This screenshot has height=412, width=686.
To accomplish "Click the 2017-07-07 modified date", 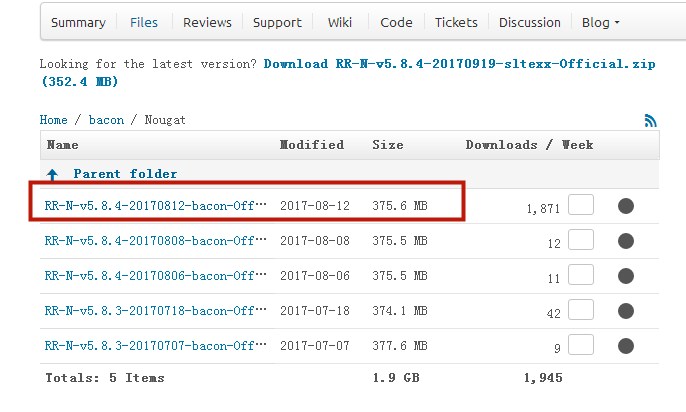I will [315, 346].
